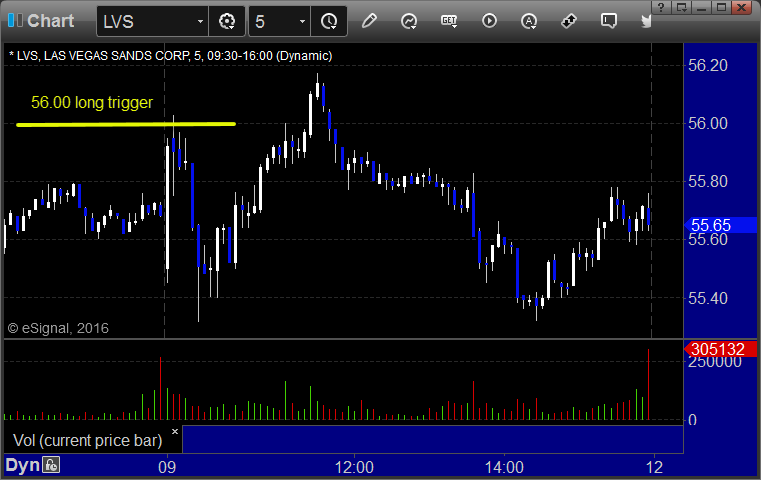The height and width of the screenshot is (480, 761).
Task: Click the bar replay play button
Action: click(x=489, y=21)
